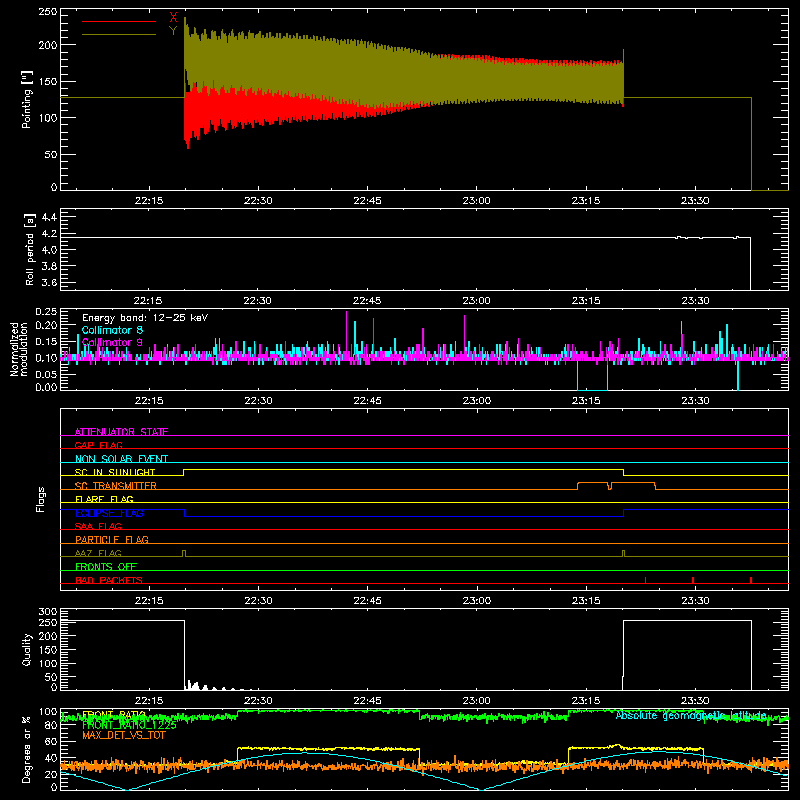
Task: Click the 22:15 label under the Pointing plot
Action: (149, 201)
